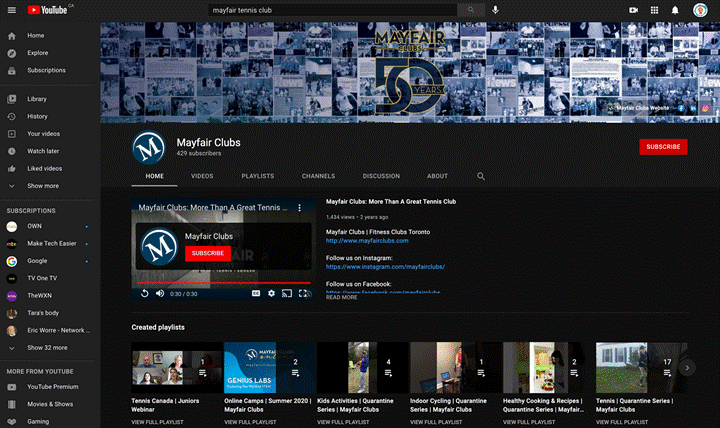Open player settings gear
Viewport: 720px width, 428px height.
pyautogui.click(x=271, y=293)
